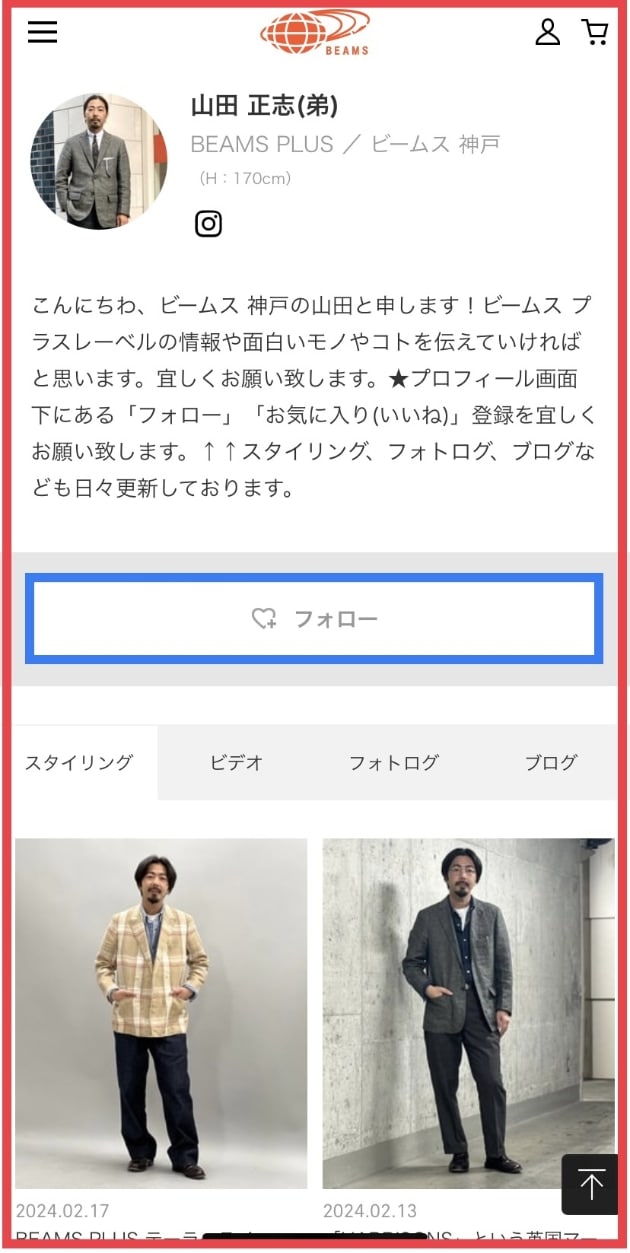The height and width of the screenshot is (1253, 630).
Task: Open the gray blazer styling photo
Action: pos(469,1013)
